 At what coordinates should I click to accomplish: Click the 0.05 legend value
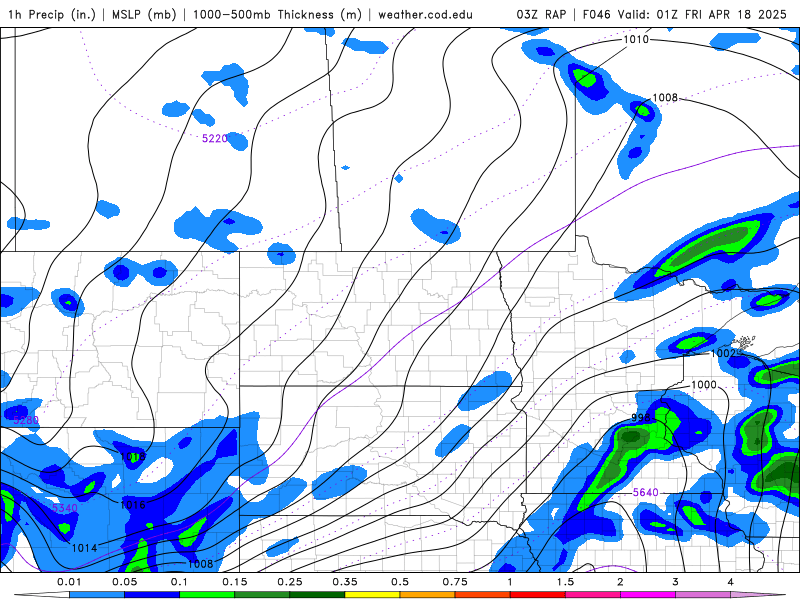click(x=124, y=582)
